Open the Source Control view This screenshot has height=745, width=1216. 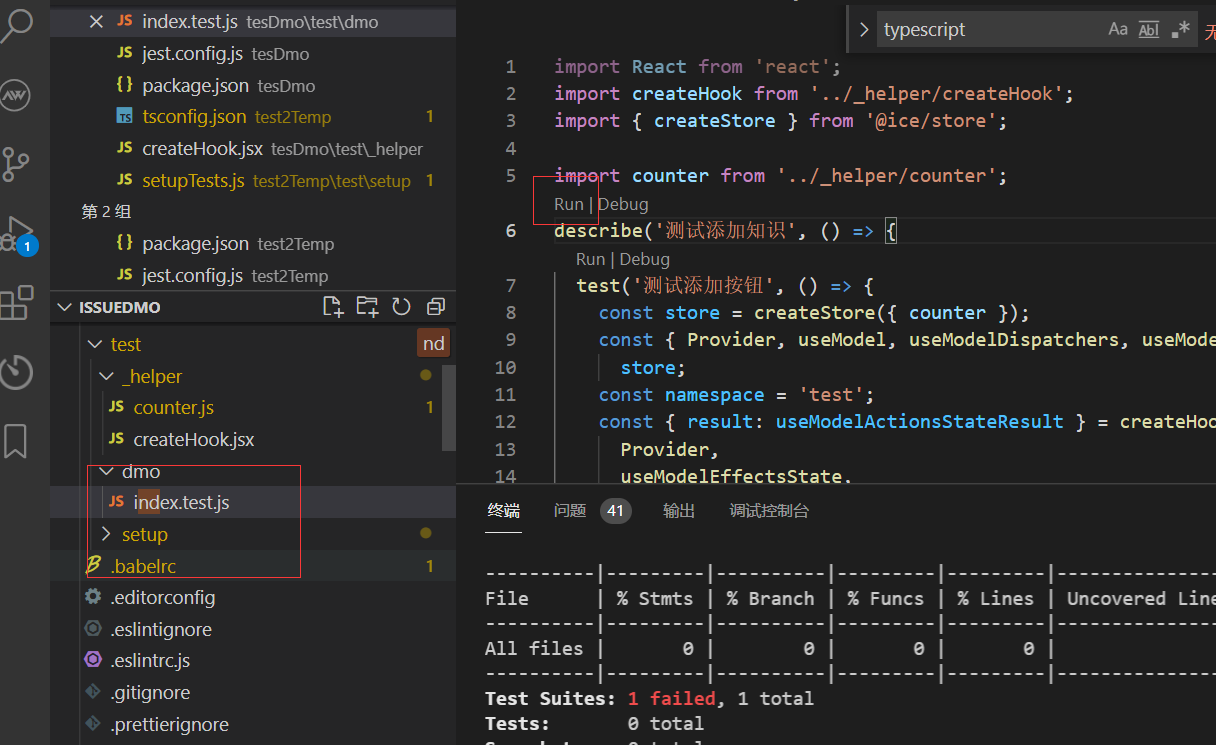tap(16, 163)
